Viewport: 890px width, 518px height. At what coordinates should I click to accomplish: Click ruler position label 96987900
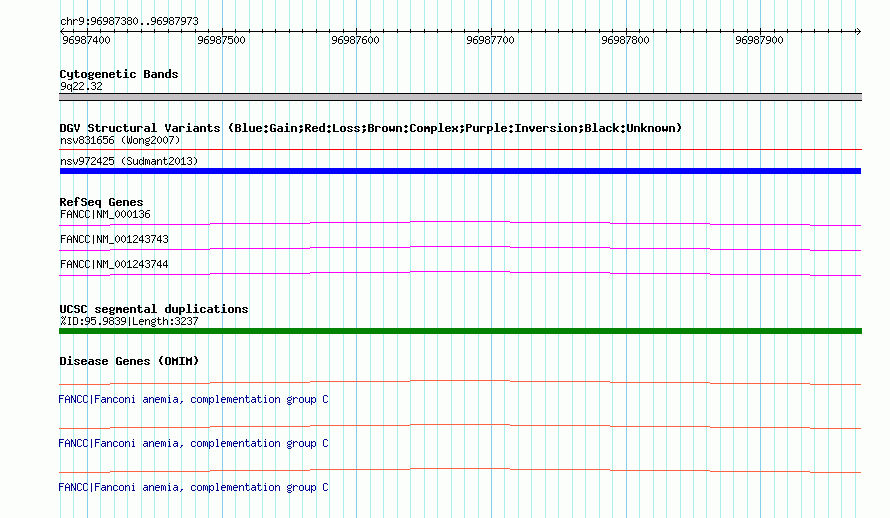(x=759, y=40)
